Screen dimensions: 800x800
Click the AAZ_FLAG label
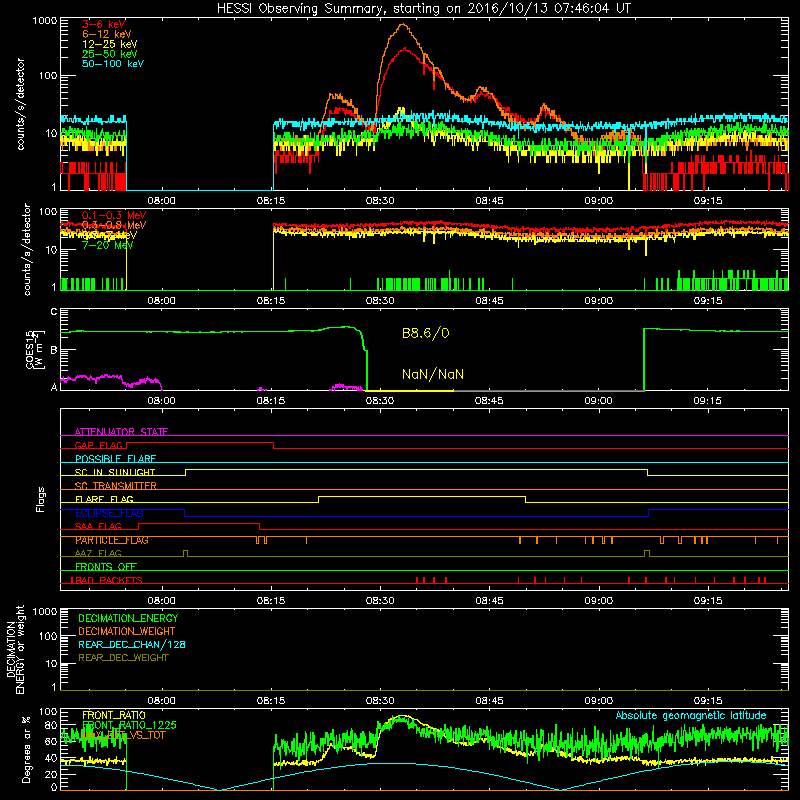pos(98,553)
